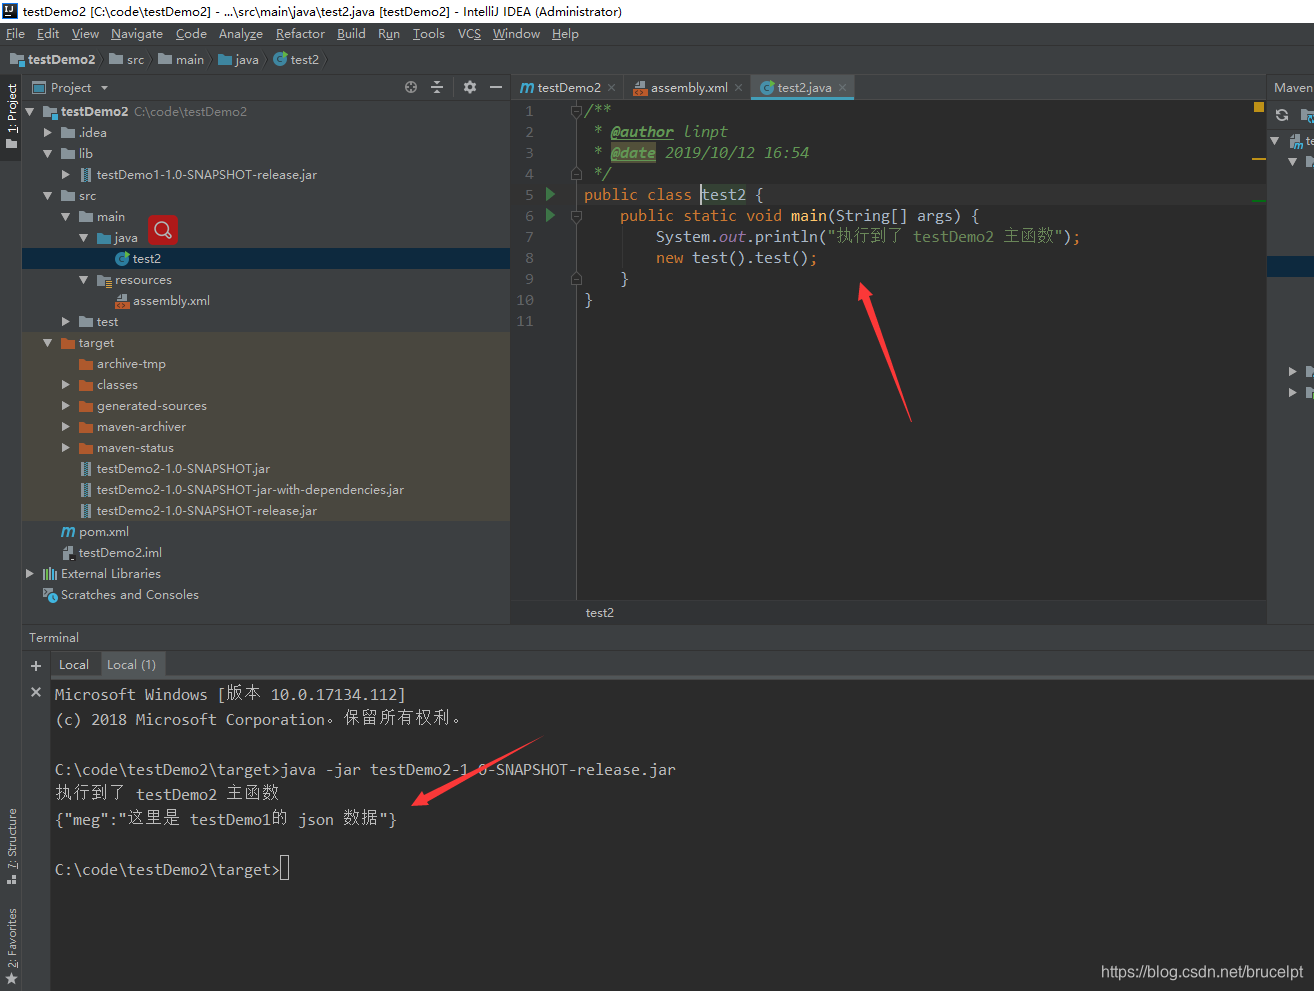
Task: Collapse the src folder
Action: [x=48, y=196]
